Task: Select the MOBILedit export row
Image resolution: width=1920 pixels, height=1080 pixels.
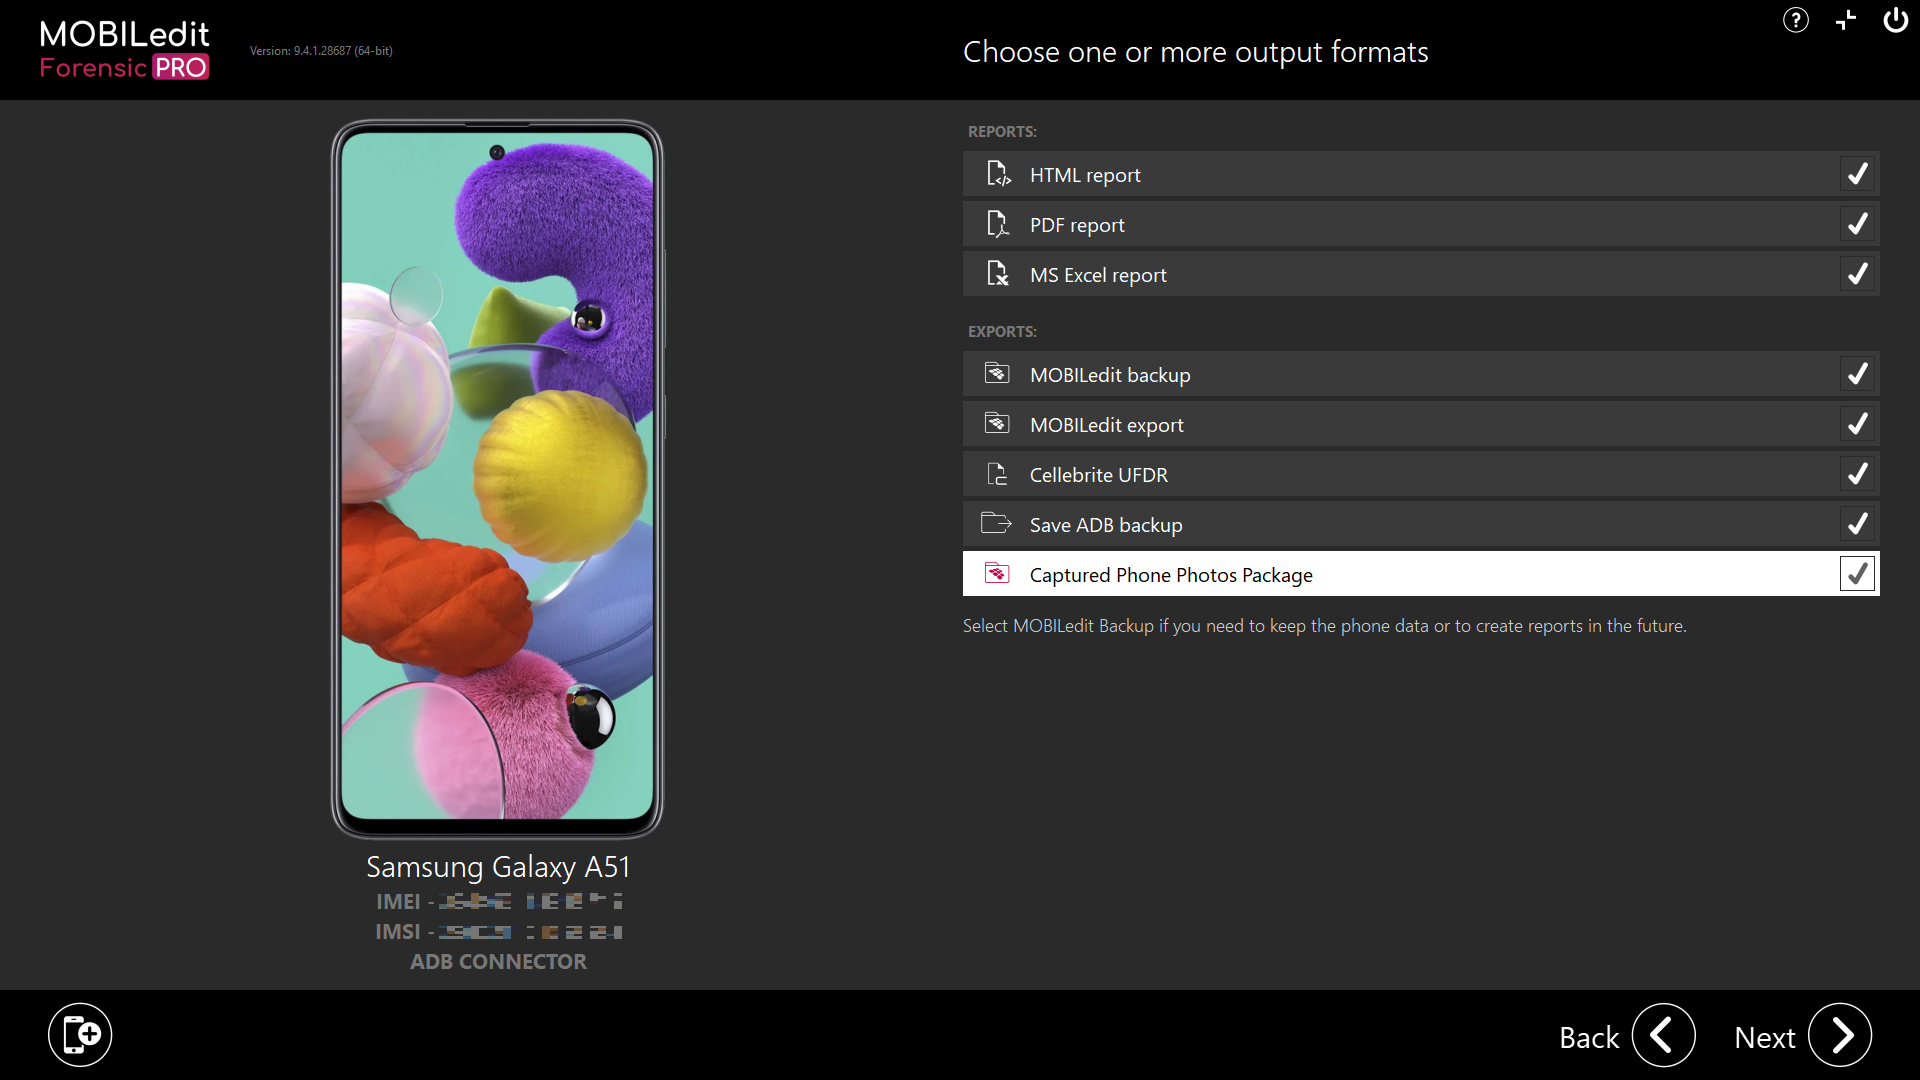Action: tap(1106, 425)
